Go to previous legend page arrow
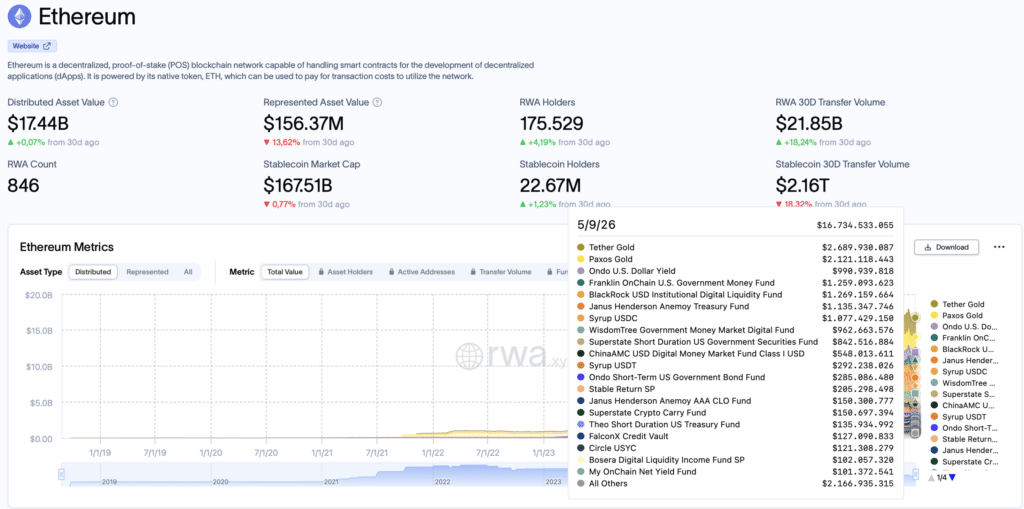 (931, 478)
